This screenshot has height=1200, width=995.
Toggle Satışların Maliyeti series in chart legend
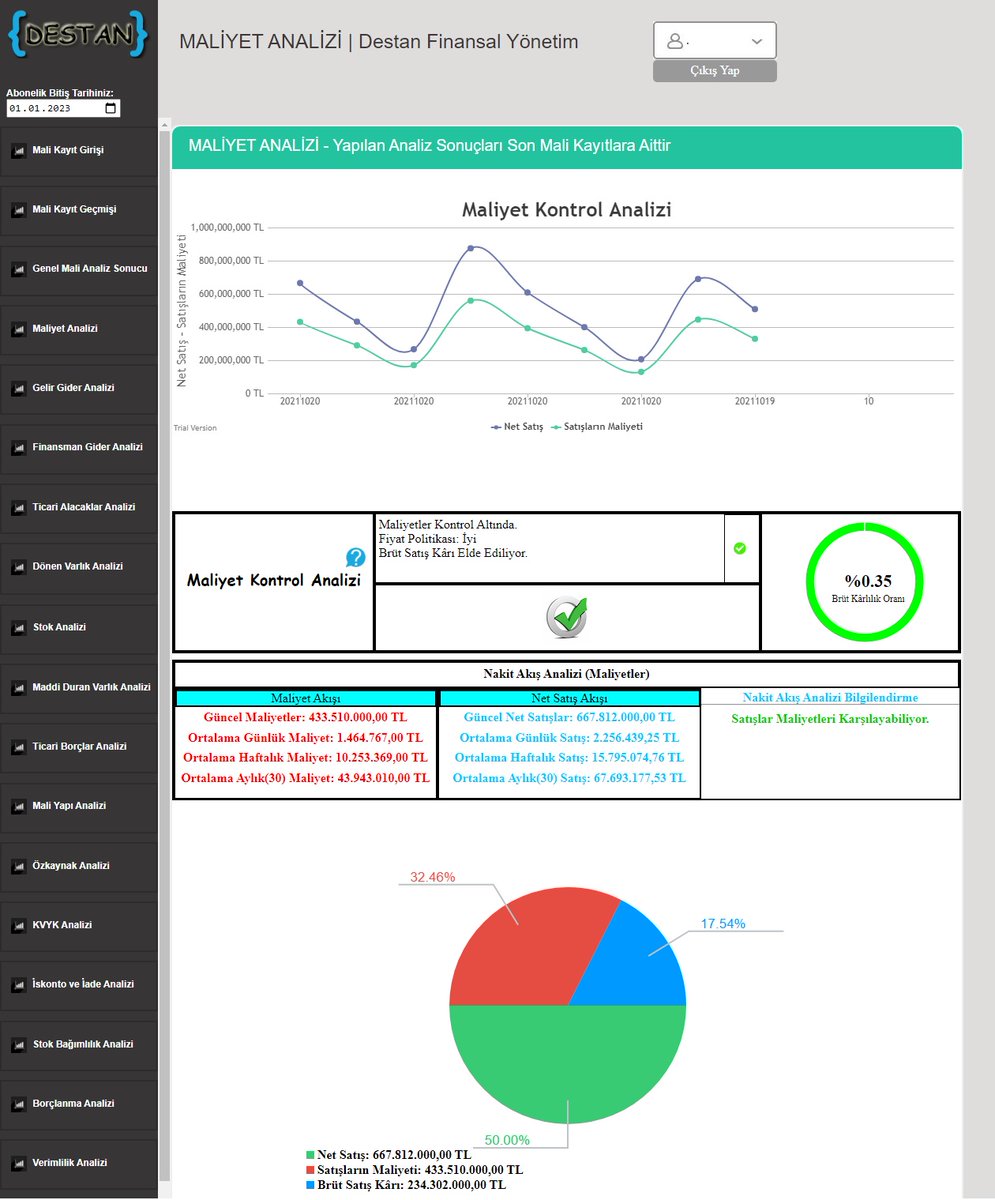pyautogui.click(x=597, y=426)
